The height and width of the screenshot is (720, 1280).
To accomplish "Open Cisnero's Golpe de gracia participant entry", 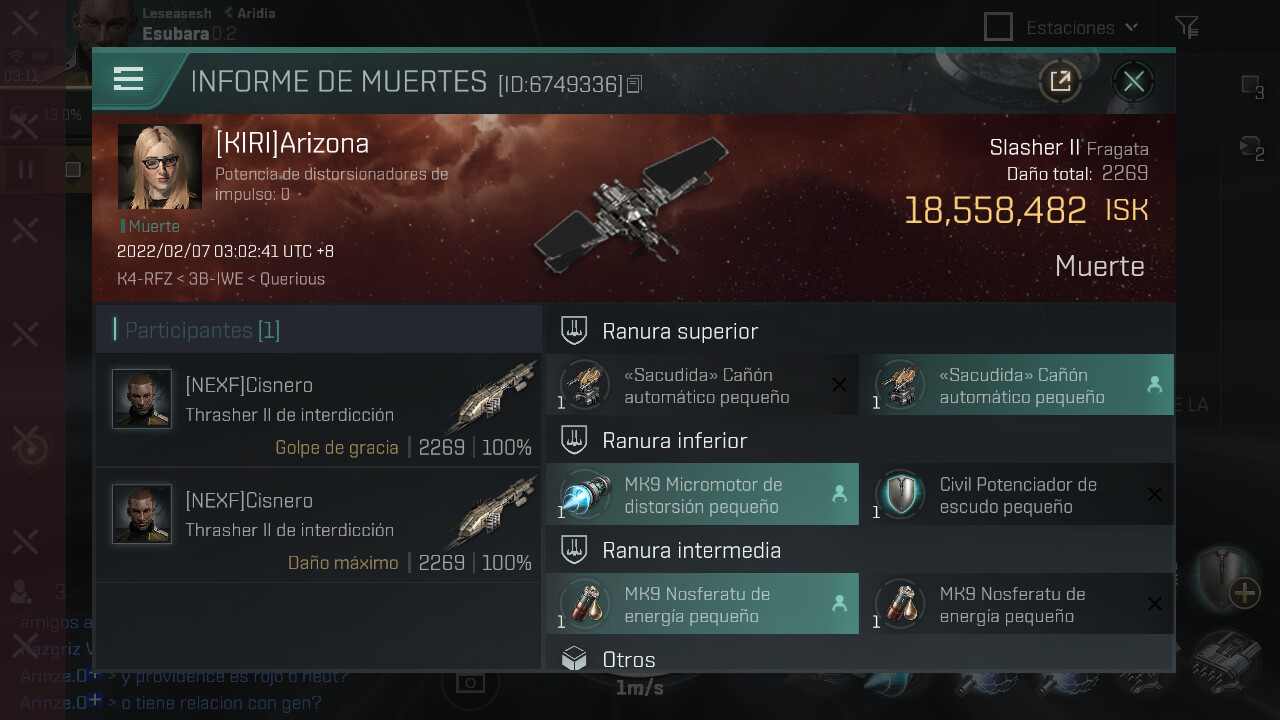I will pos(318,410).
